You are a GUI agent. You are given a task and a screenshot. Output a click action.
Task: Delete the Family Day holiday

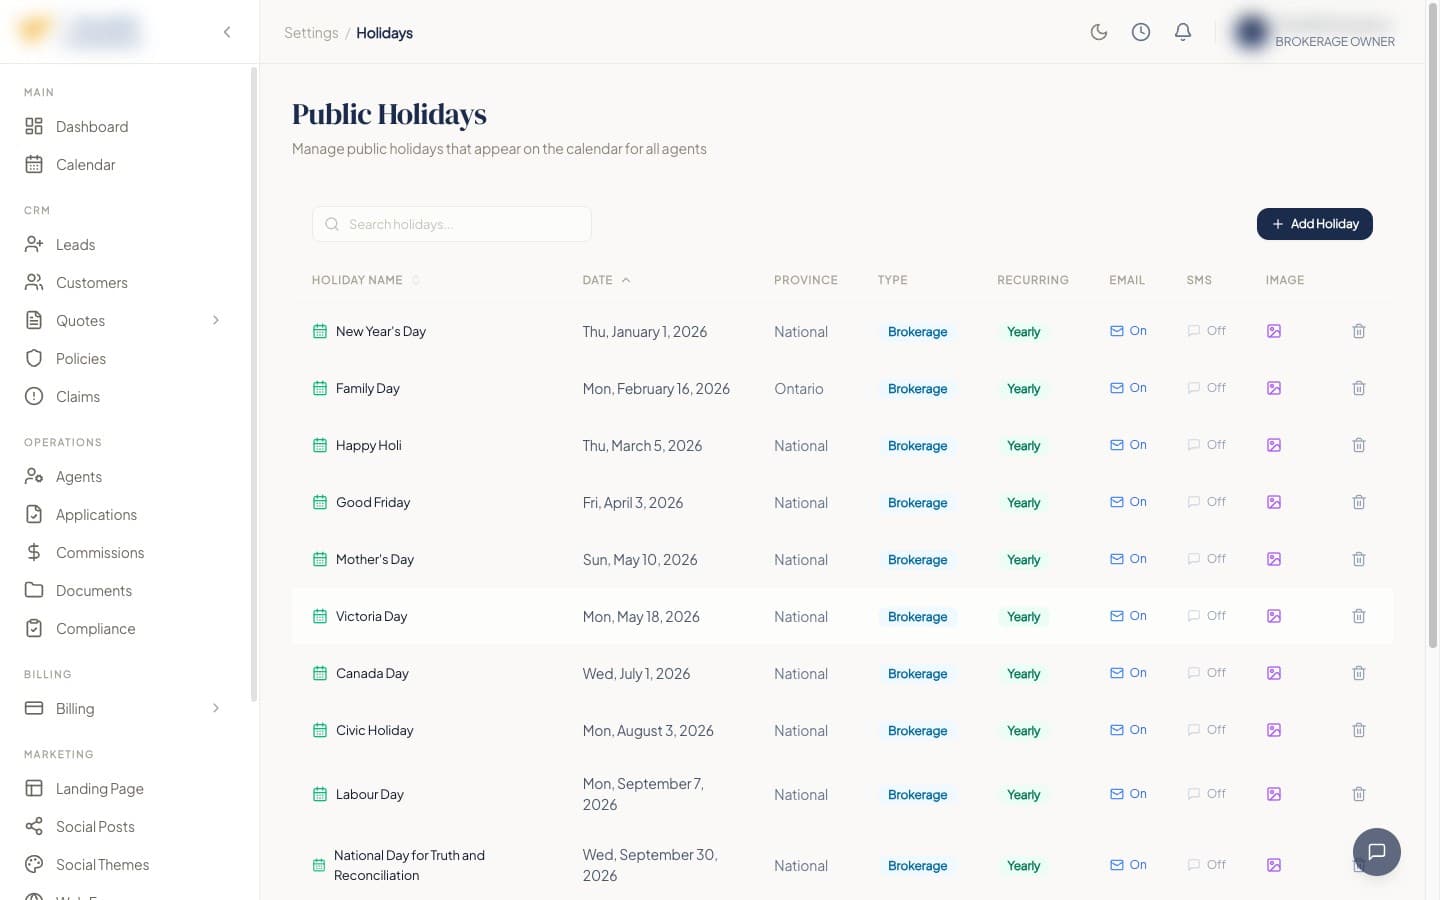coord(1358,388)
